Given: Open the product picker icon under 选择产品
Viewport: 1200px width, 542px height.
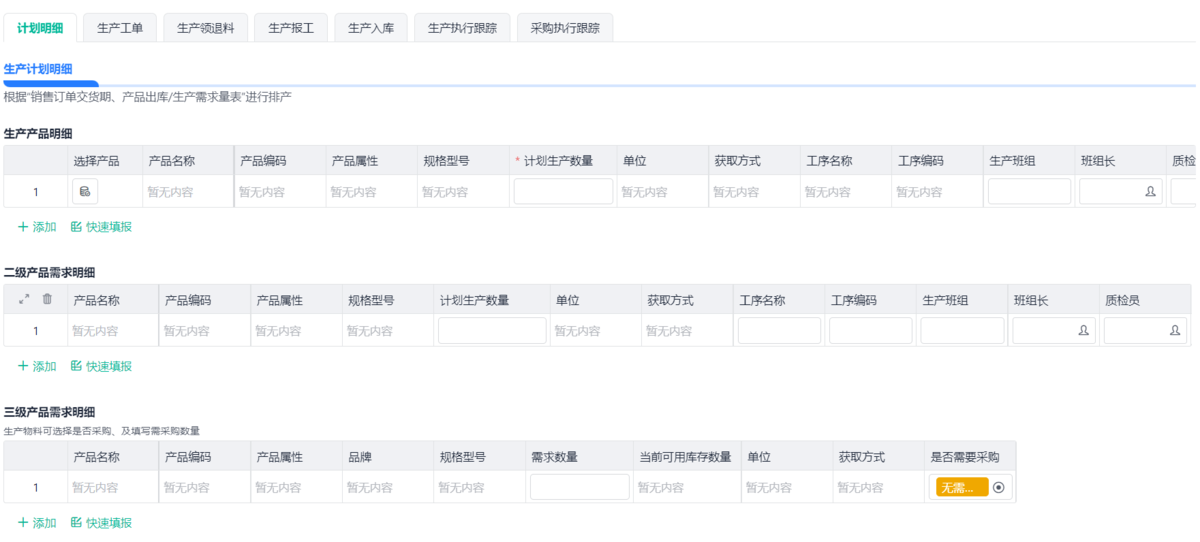Looking at the screenshot, I should [85, 191].
